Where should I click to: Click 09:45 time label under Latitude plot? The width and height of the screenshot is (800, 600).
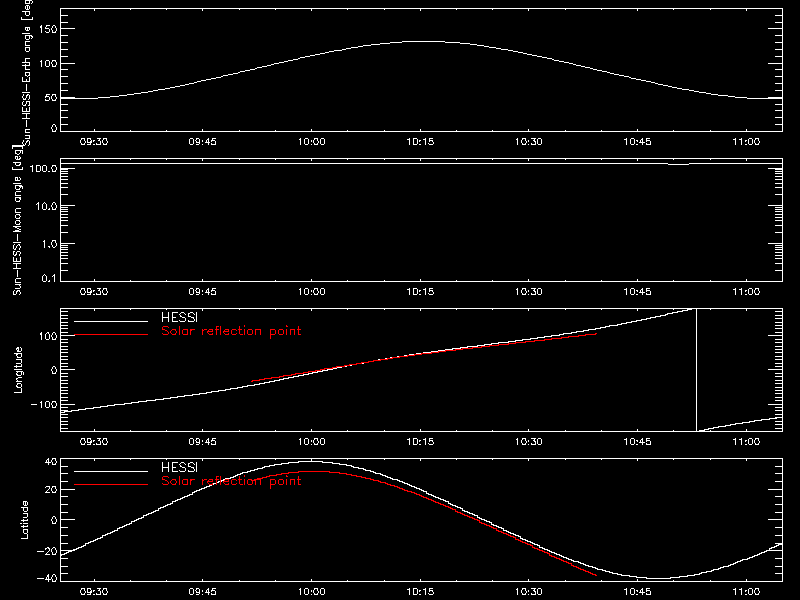[x=203, y=592]
